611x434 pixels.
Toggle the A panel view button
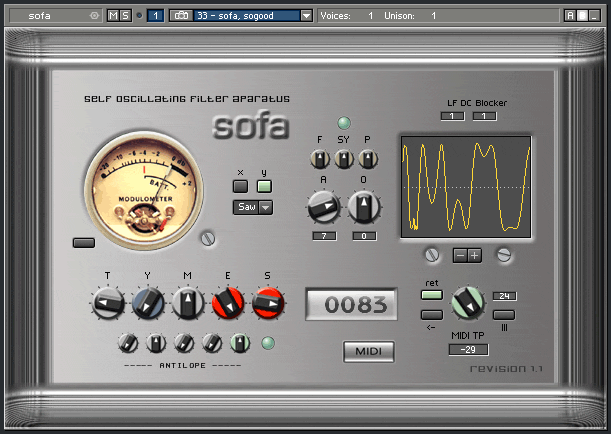pos(570,16)
